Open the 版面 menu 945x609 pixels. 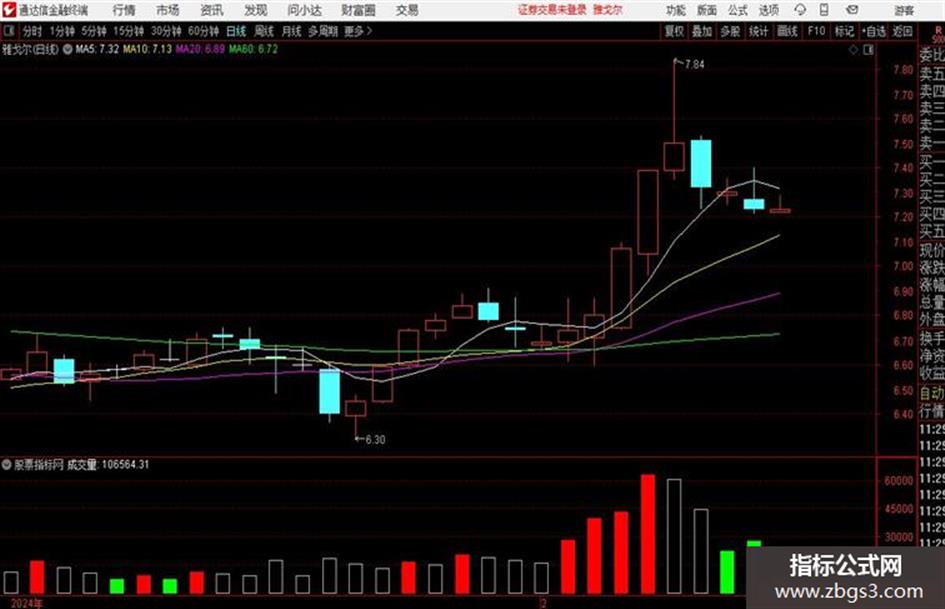pos(707,10)
